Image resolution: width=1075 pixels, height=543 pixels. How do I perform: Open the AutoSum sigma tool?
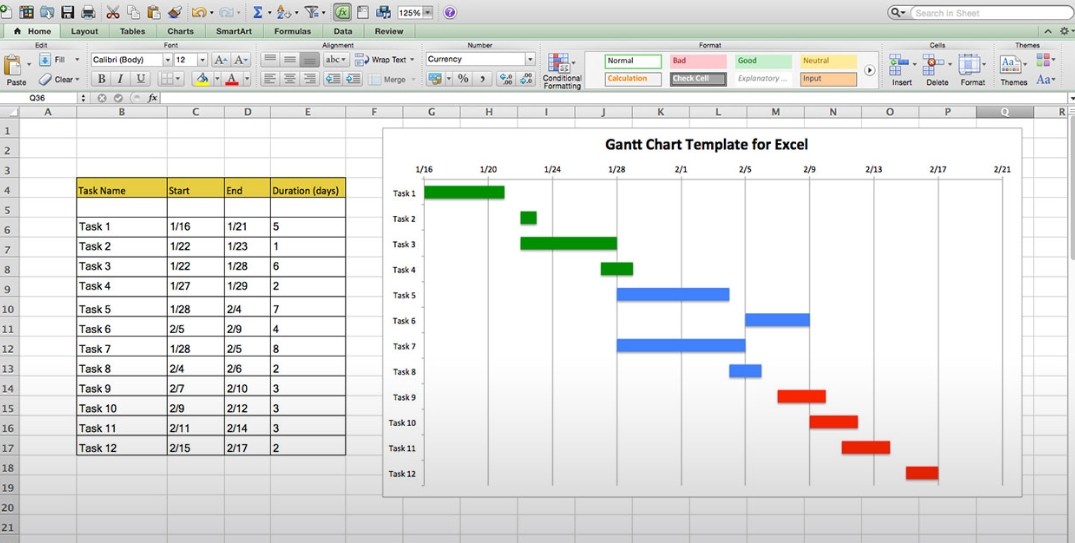258,12
